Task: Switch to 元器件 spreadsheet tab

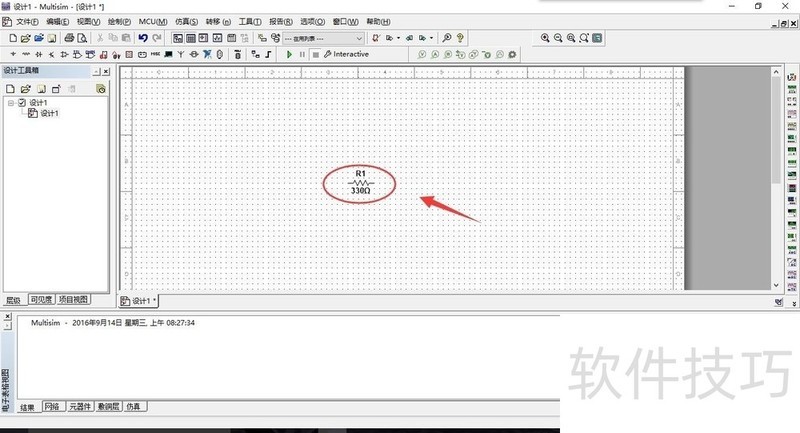Action: point(80,406)
